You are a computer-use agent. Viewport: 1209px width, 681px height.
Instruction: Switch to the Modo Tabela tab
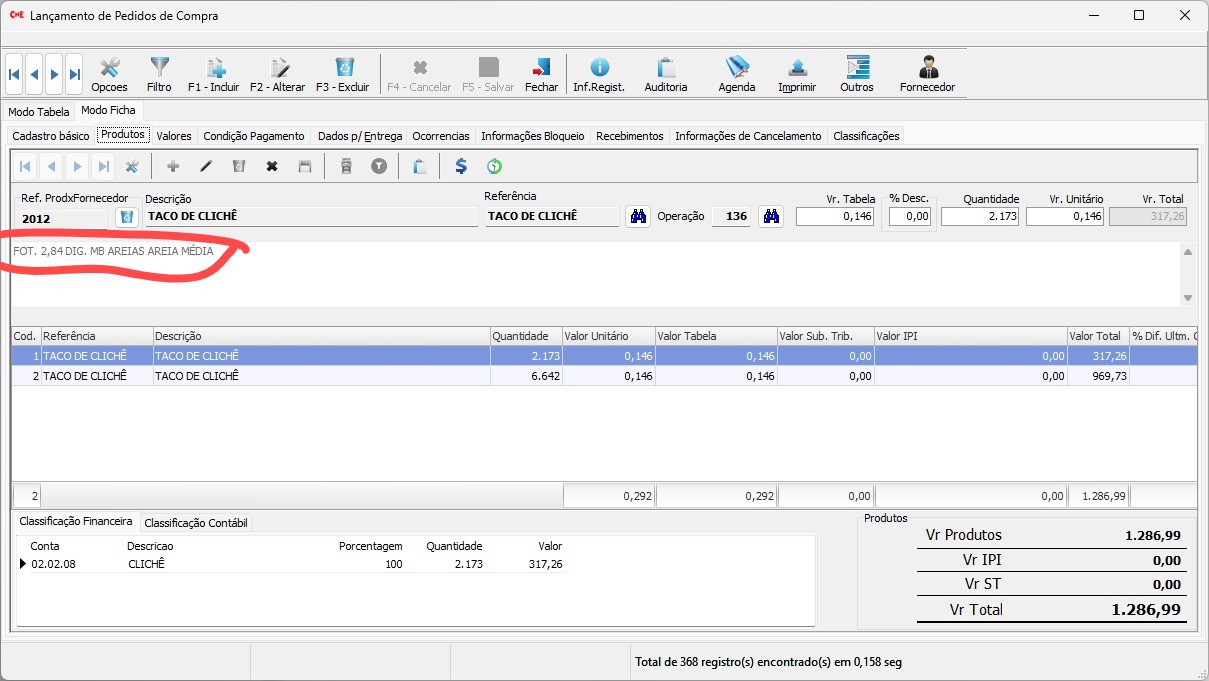coord(39,112)
